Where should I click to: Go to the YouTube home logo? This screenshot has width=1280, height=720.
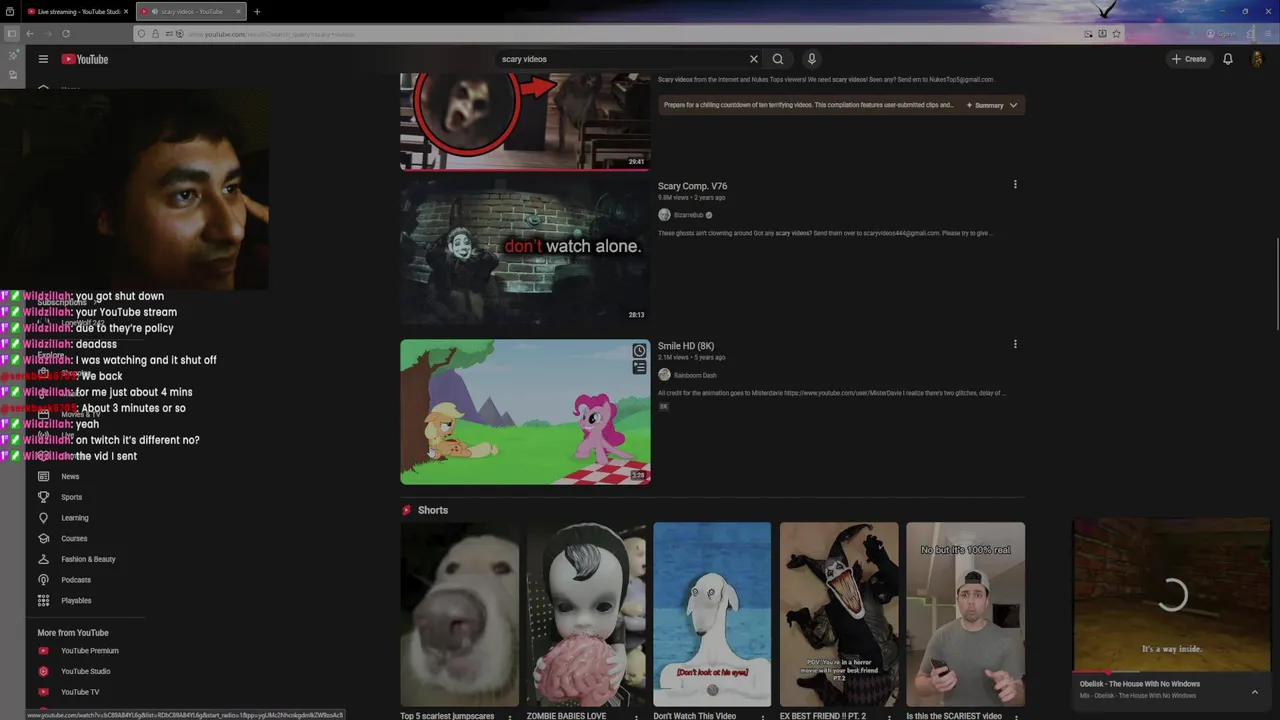[85, 59]
